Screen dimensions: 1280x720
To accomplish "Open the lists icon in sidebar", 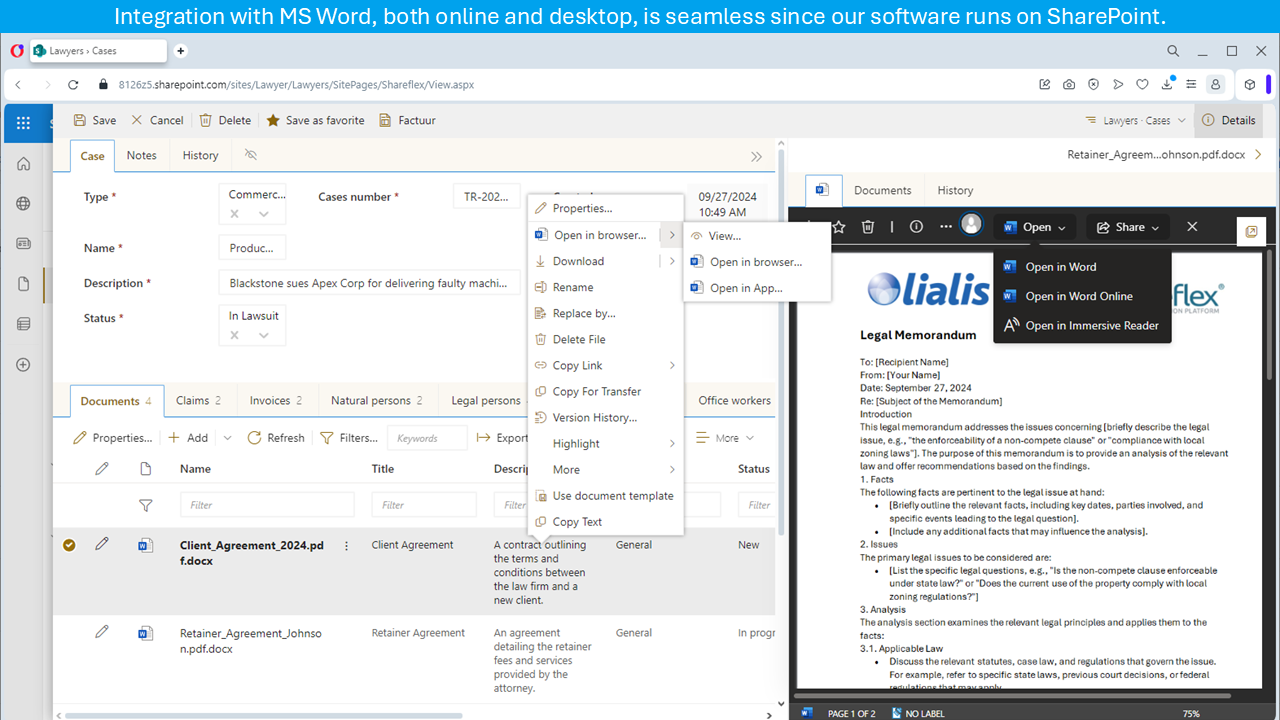I will click(x=23, y=324).
